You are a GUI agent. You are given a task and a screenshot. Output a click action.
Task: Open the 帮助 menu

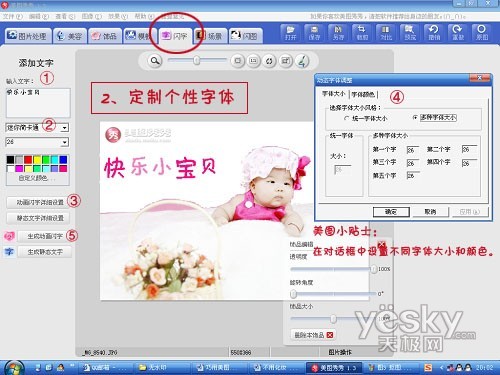(x=144, y=16)
